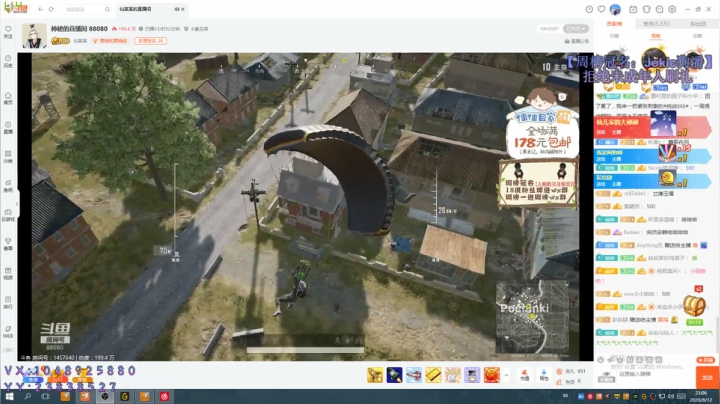Send the rocket gift on dark blue tile

click(394, 375)
